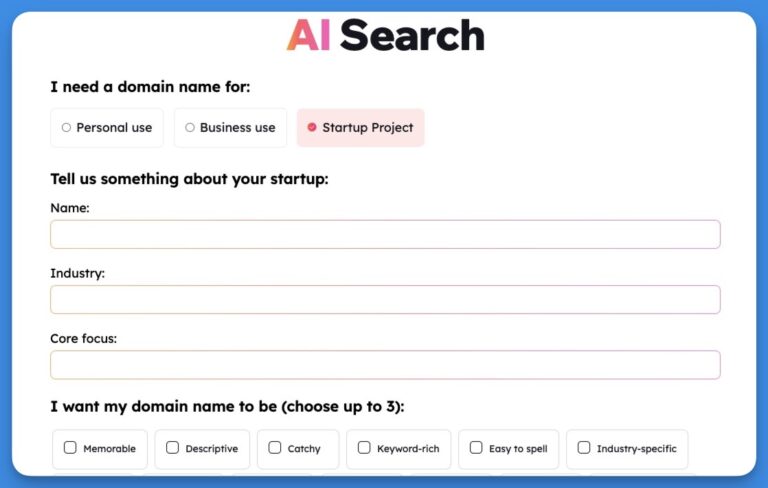Click the AI Search logo
This screenshot has width=768, height=488.
[385, 36]
